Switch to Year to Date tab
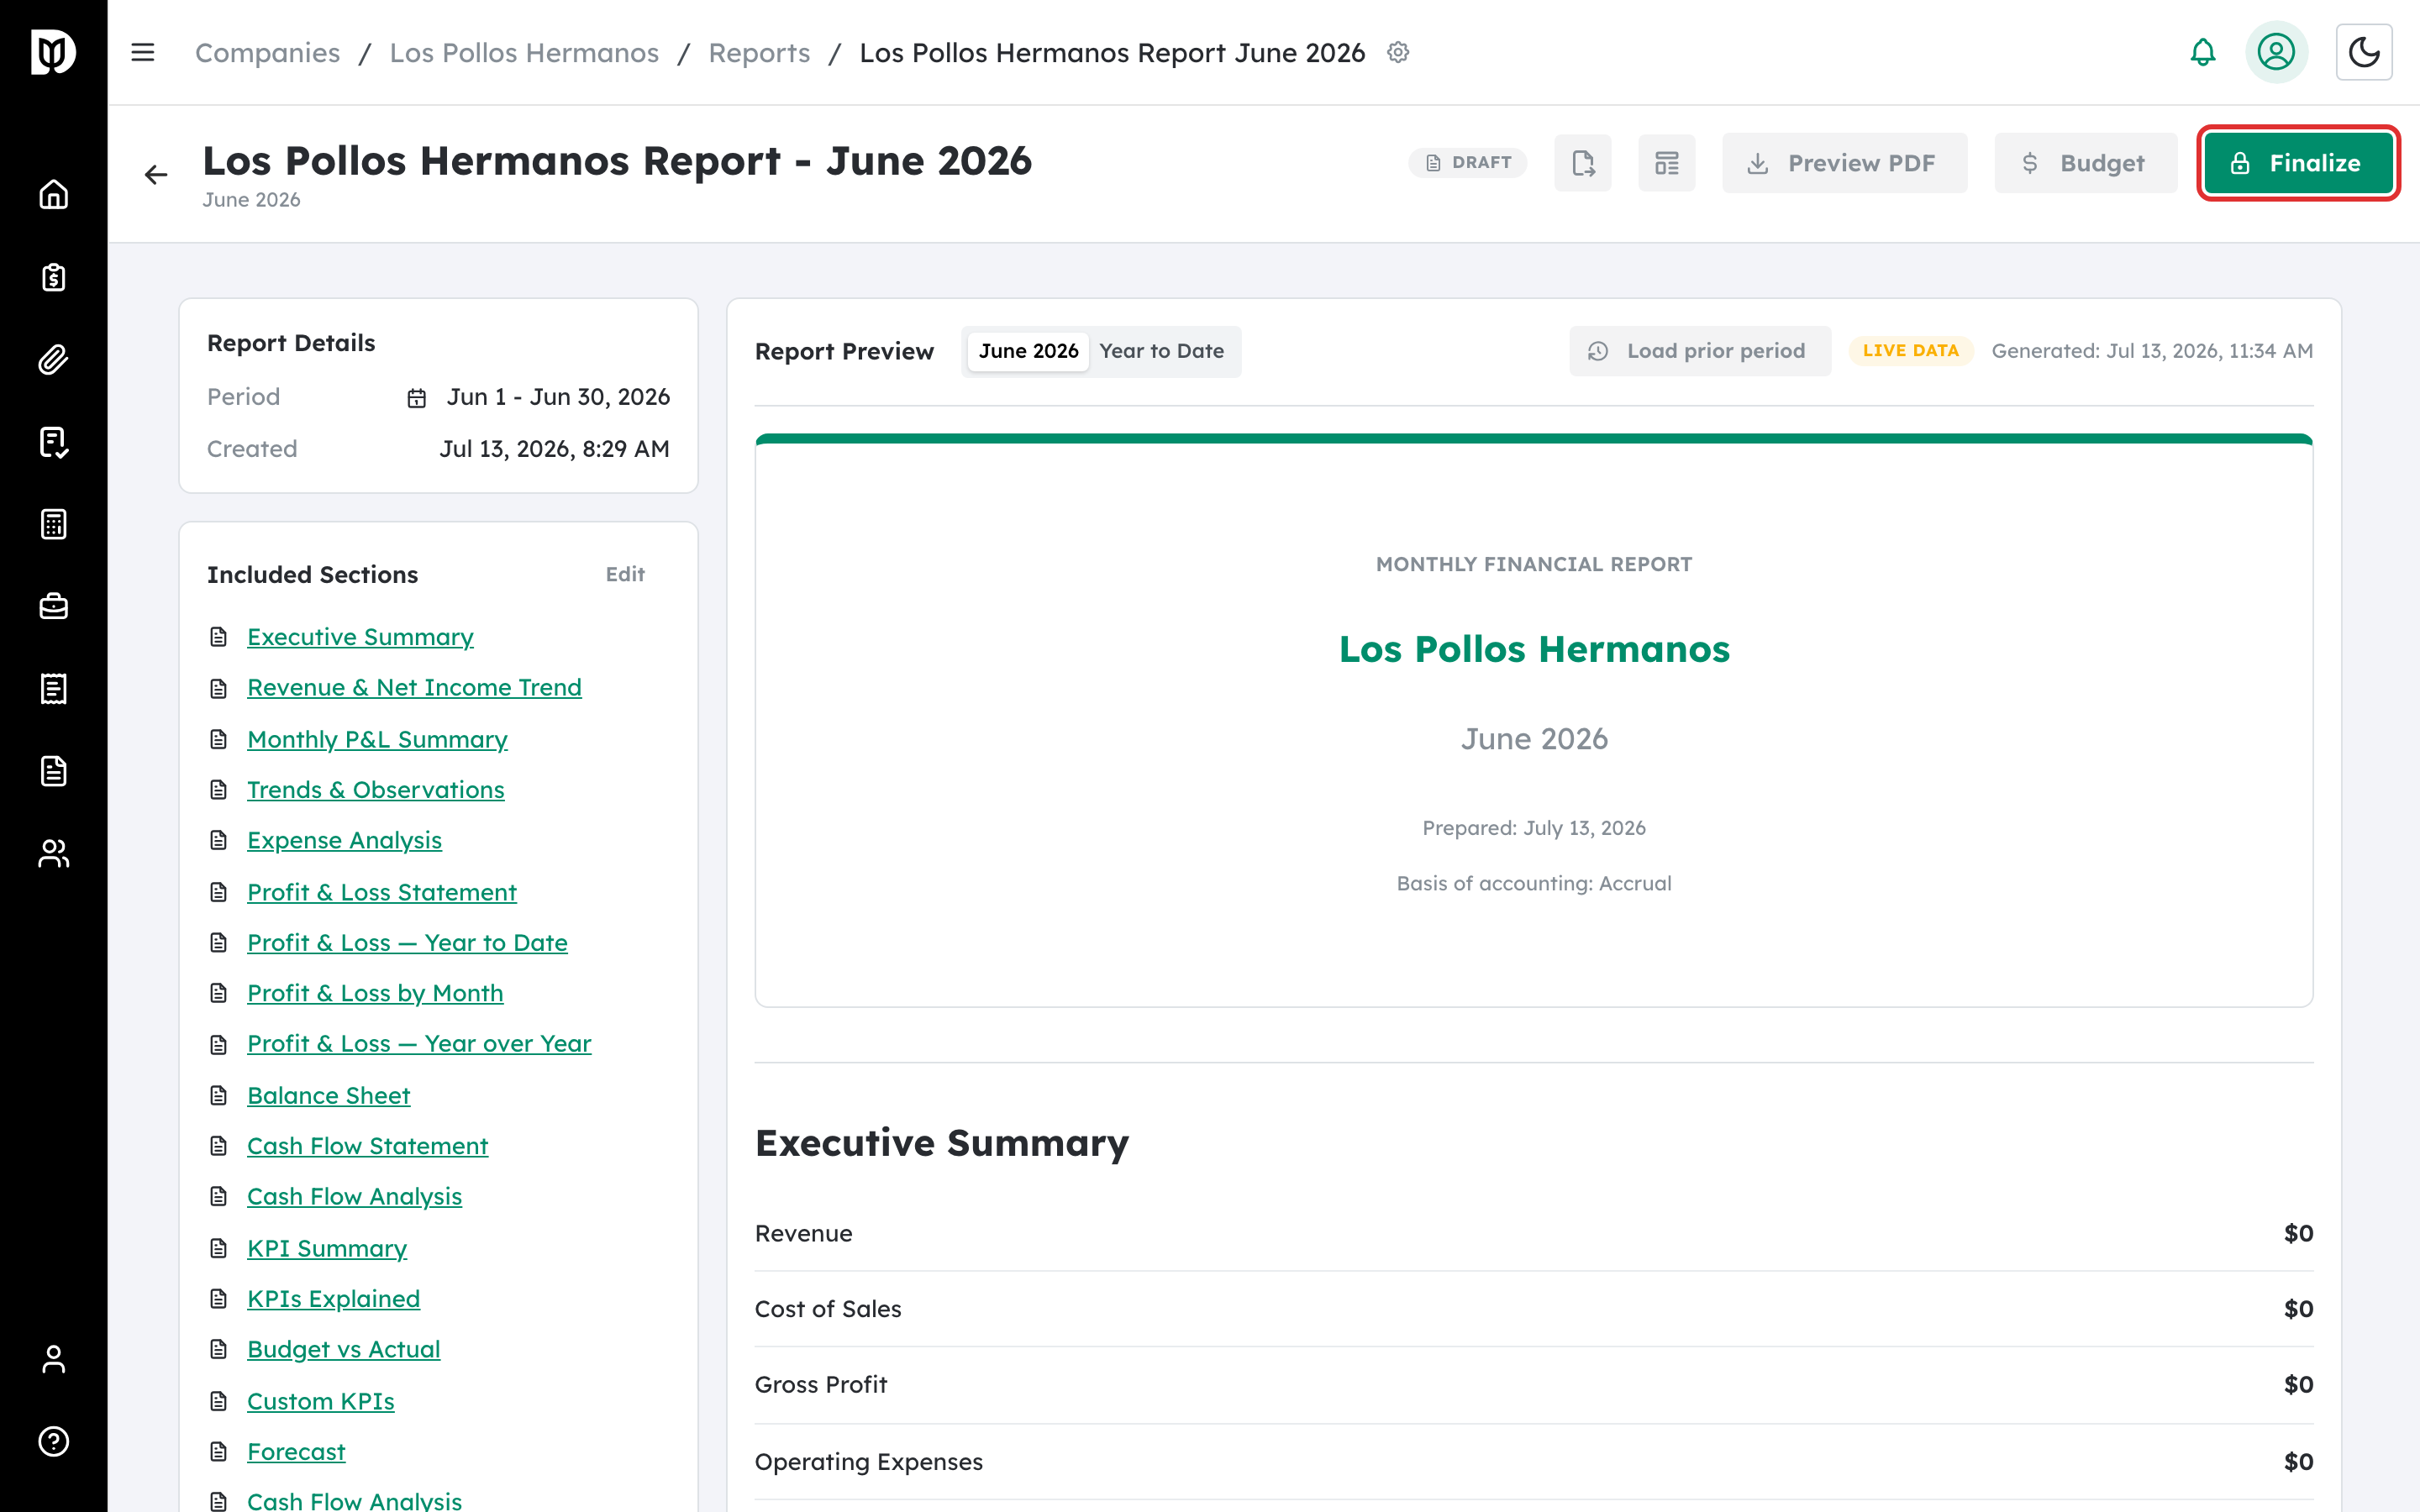 (1161, 351)
